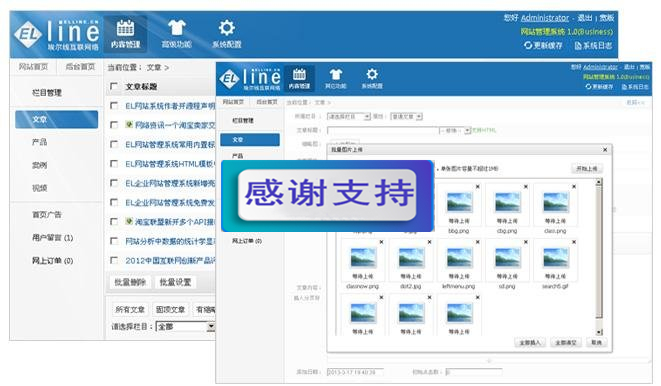Image resolution: width=661 pixels, height=386 pixels.
Task: Click 全部插入 button in upload dialog
Action: (x=530, y=343)
